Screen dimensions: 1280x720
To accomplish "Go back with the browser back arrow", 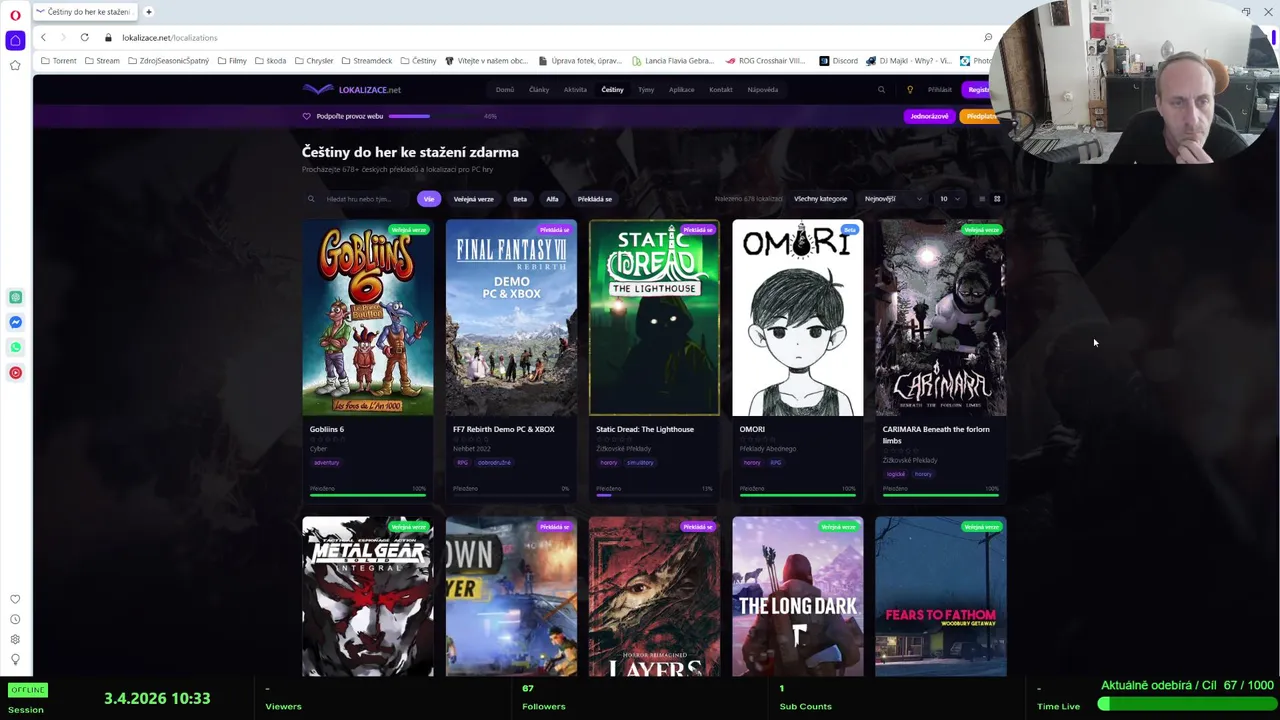I will (x=43, y=38).
